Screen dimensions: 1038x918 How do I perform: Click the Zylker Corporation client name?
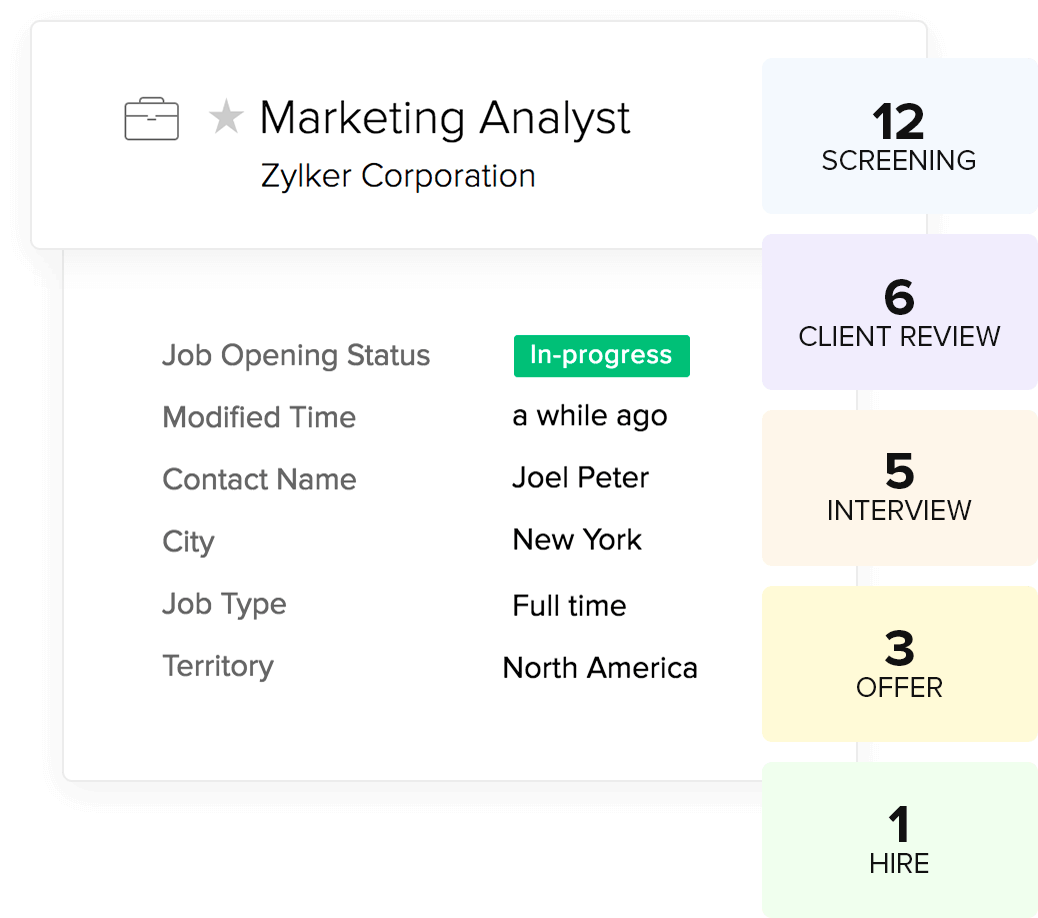point(398,176)
